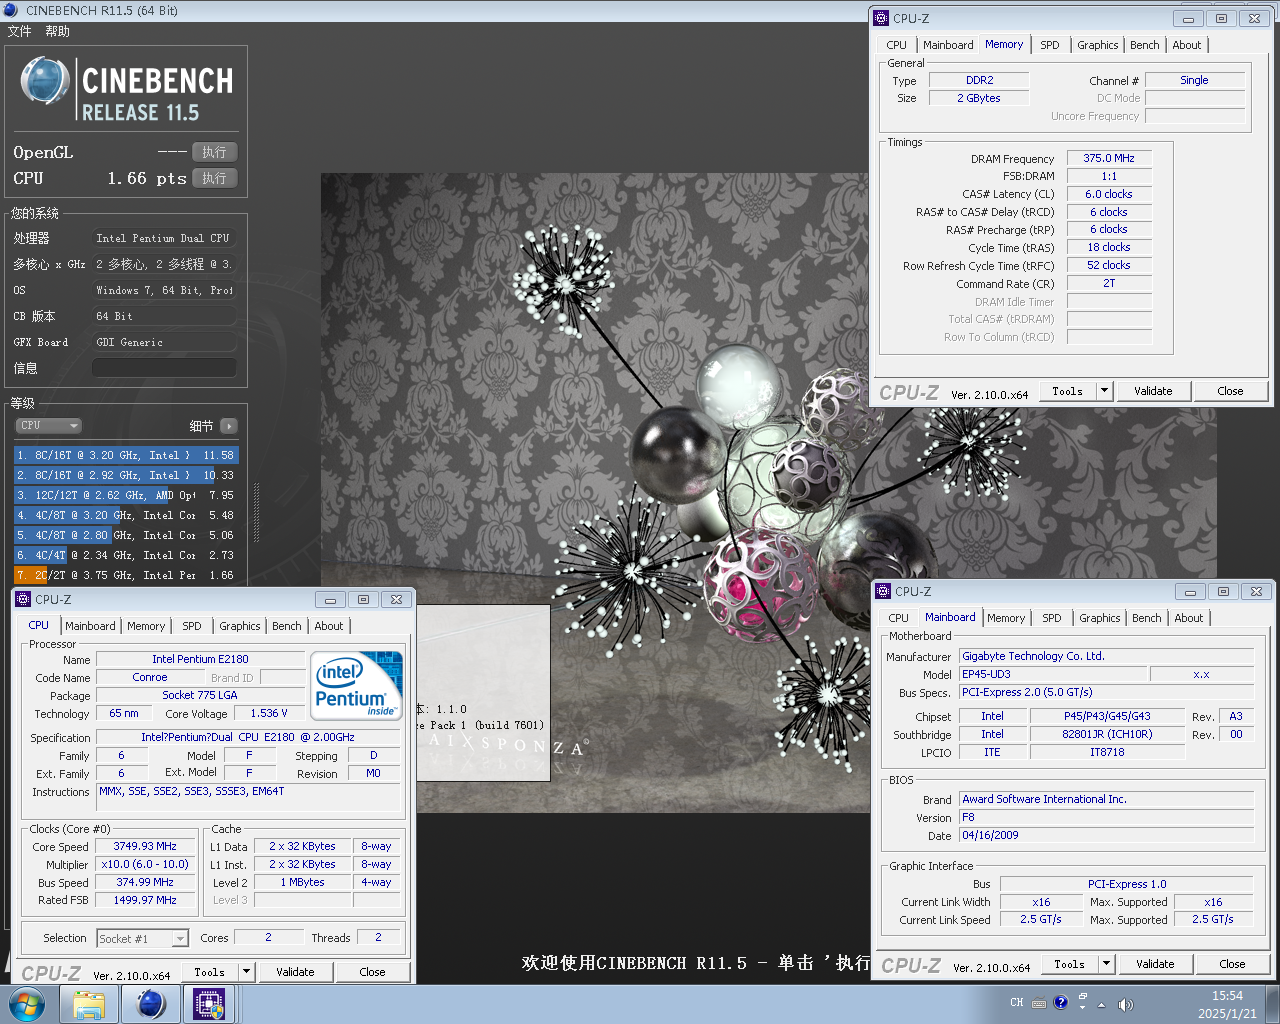1280x1024 pixels.
Task: Open File Explorer from the taskbar
Action: pos(89,1004)
